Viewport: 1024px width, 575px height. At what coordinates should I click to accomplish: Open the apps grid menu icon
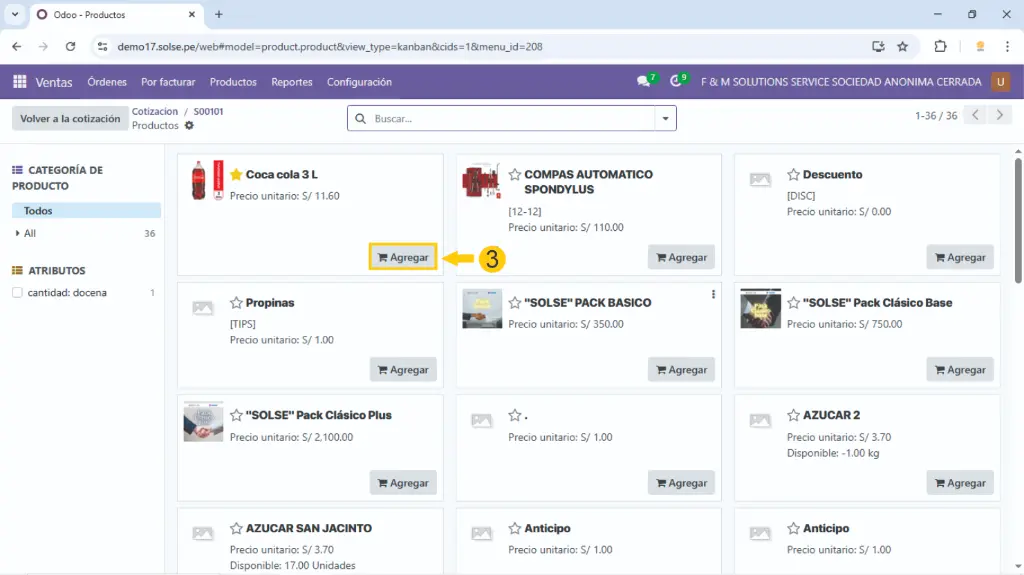tap(19, 82)
